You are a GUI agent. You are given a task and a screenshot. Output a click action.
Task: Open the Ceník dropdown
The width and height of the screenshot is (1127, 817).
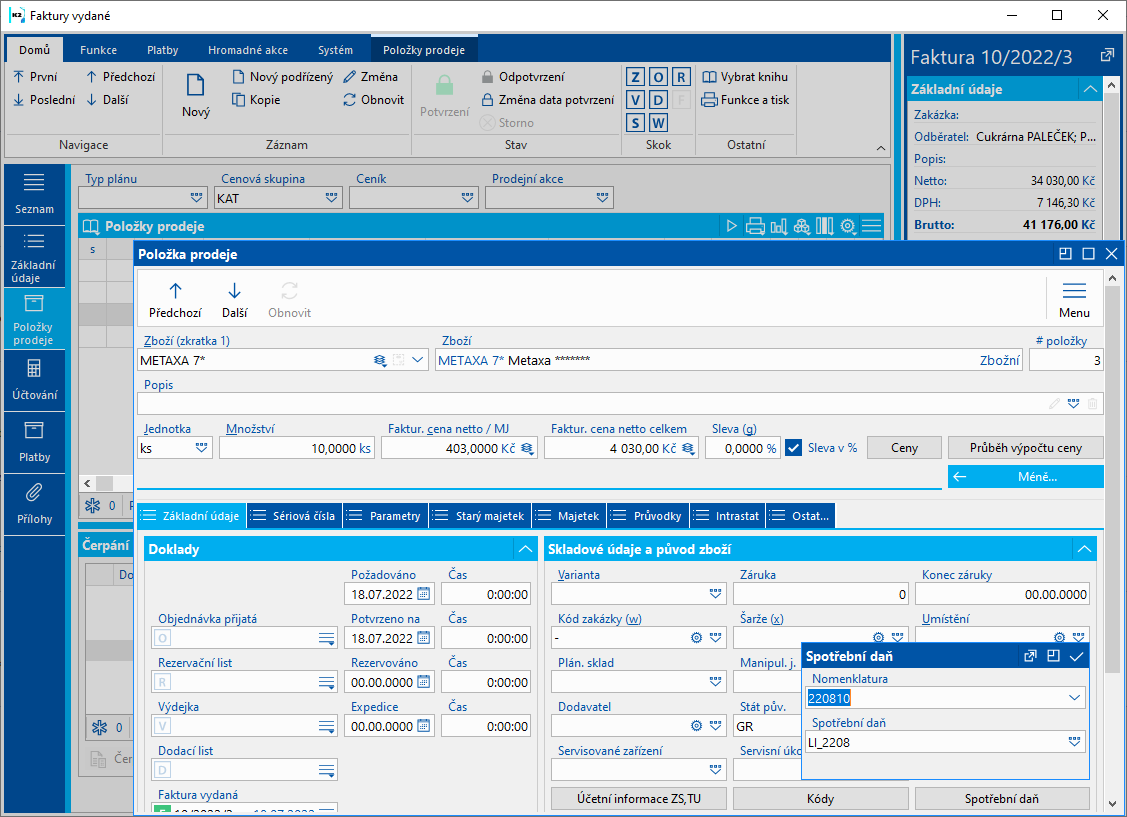tap(467, 198)
